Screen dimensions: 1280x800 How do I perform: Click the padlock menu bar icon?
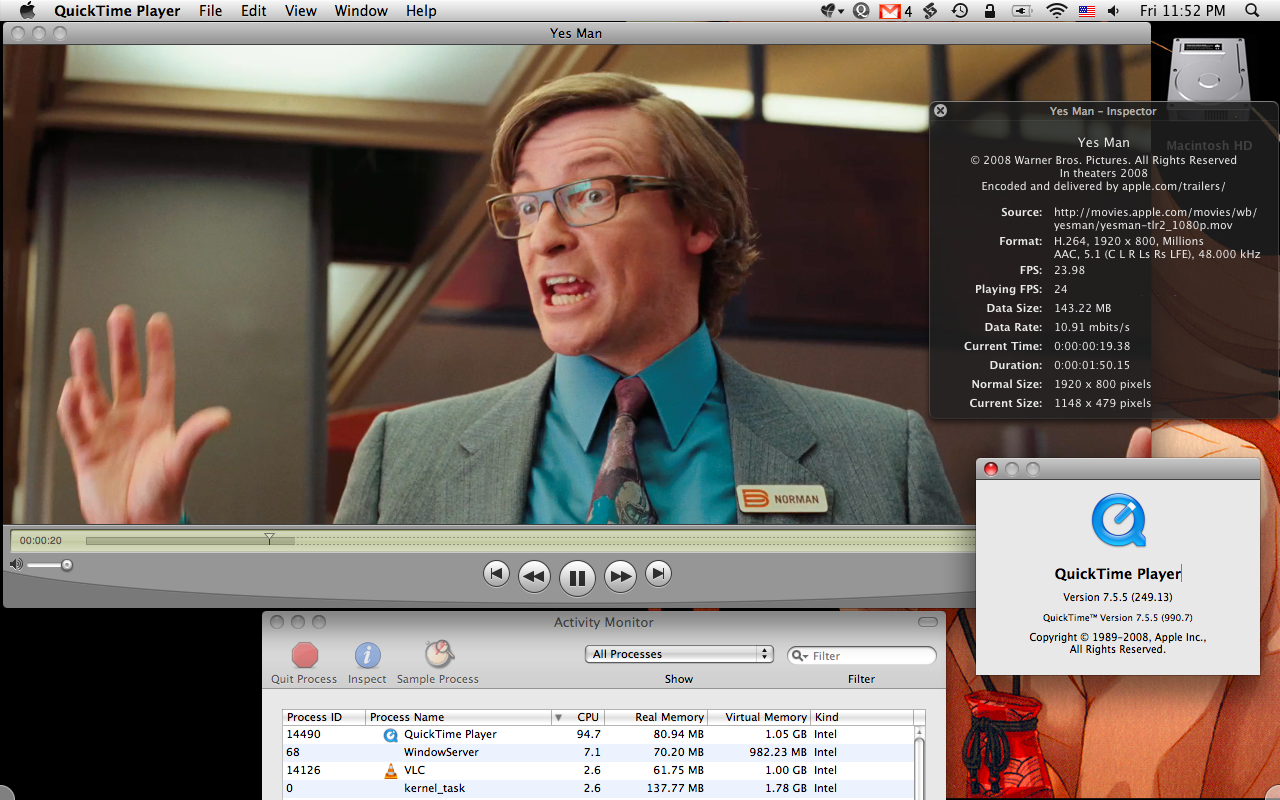coord(990,11)
